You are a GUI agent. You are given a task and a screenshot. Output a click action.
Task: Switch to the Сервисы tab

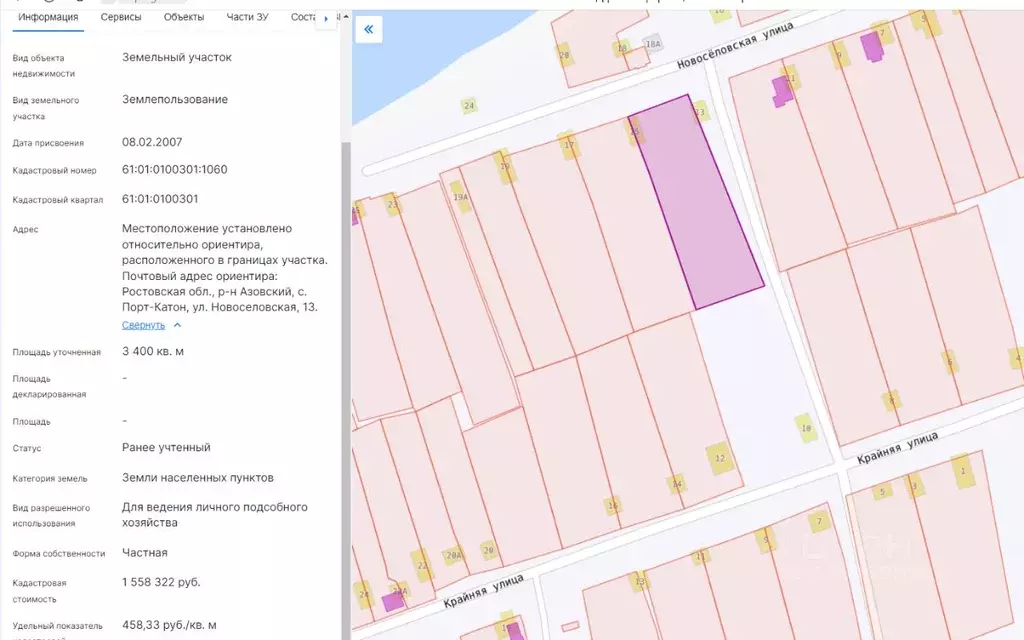coord(121,17)
